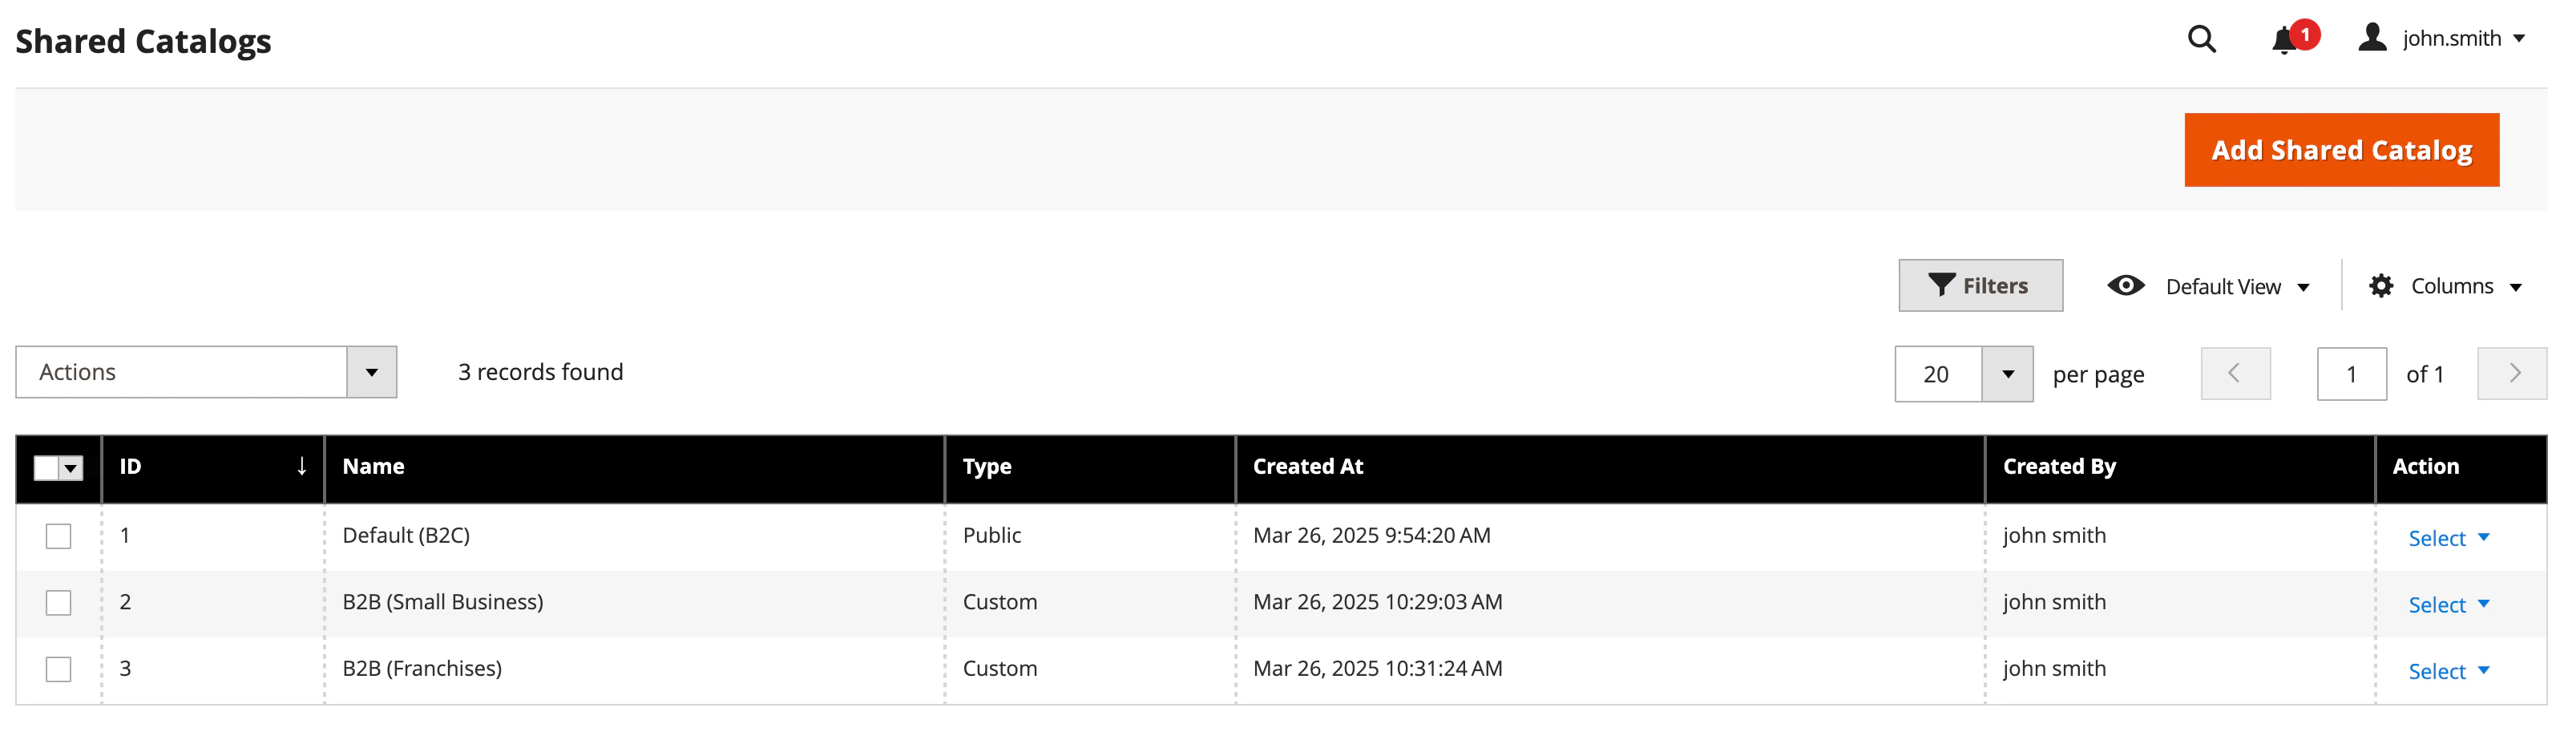The width and height of the screenshot is (2576, 744).
Task: Click the previous page left arrow
Action: (2236, 373)
